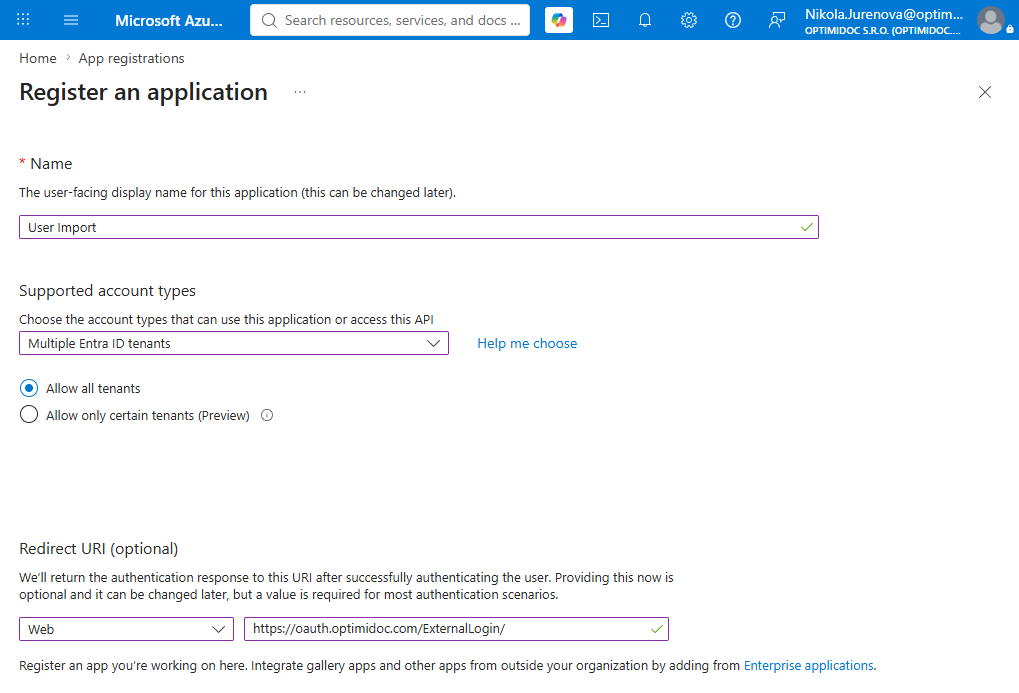This screenshot has height=693, width=1019.
Task: Go to App registrations breadcrumb
Action: click(x=131, y=59)
